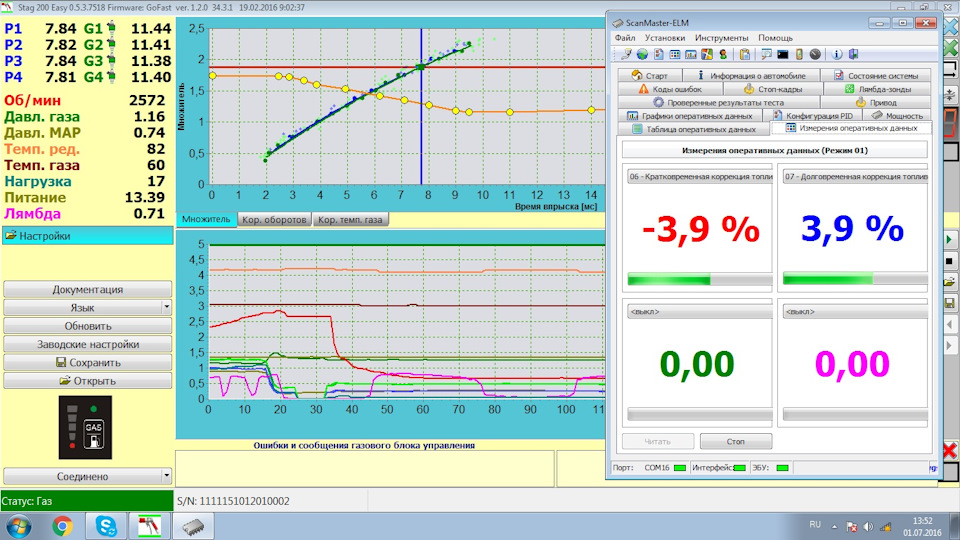960x540 pixels.
Task: Expand the 06 Кратковременная коррекция PID selector
Action: pyautogui.click(x=700, y=176)
